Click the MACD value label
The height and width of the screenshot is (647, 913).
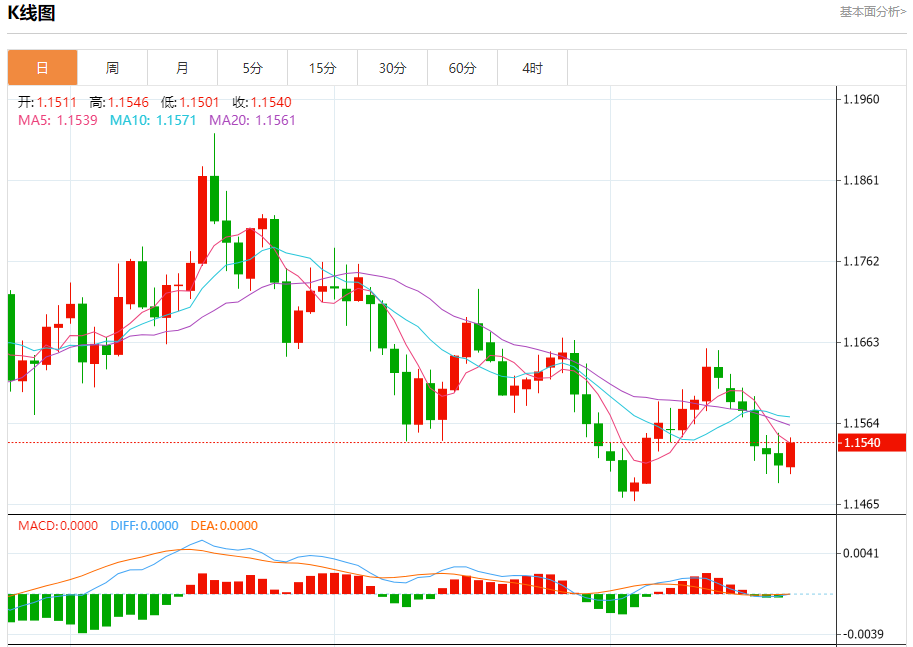58,526
